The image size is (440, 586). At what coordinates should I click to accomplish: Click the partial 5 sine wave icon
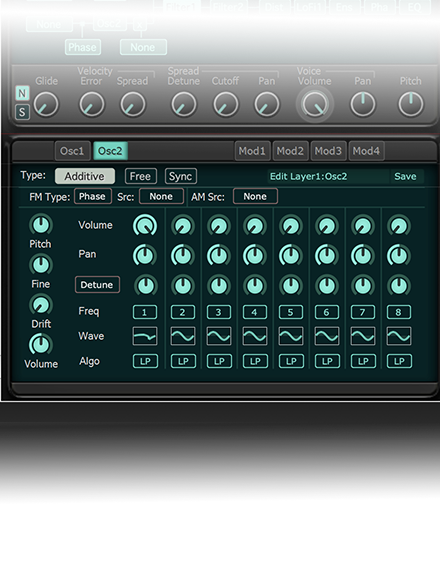290,336
